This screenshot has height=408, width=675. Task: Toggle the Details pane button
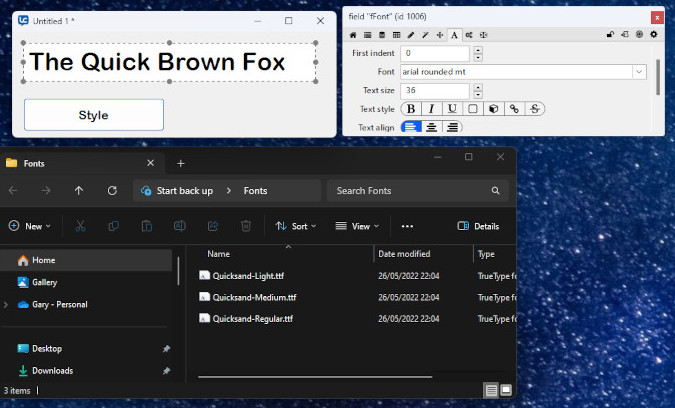[478, 226]
